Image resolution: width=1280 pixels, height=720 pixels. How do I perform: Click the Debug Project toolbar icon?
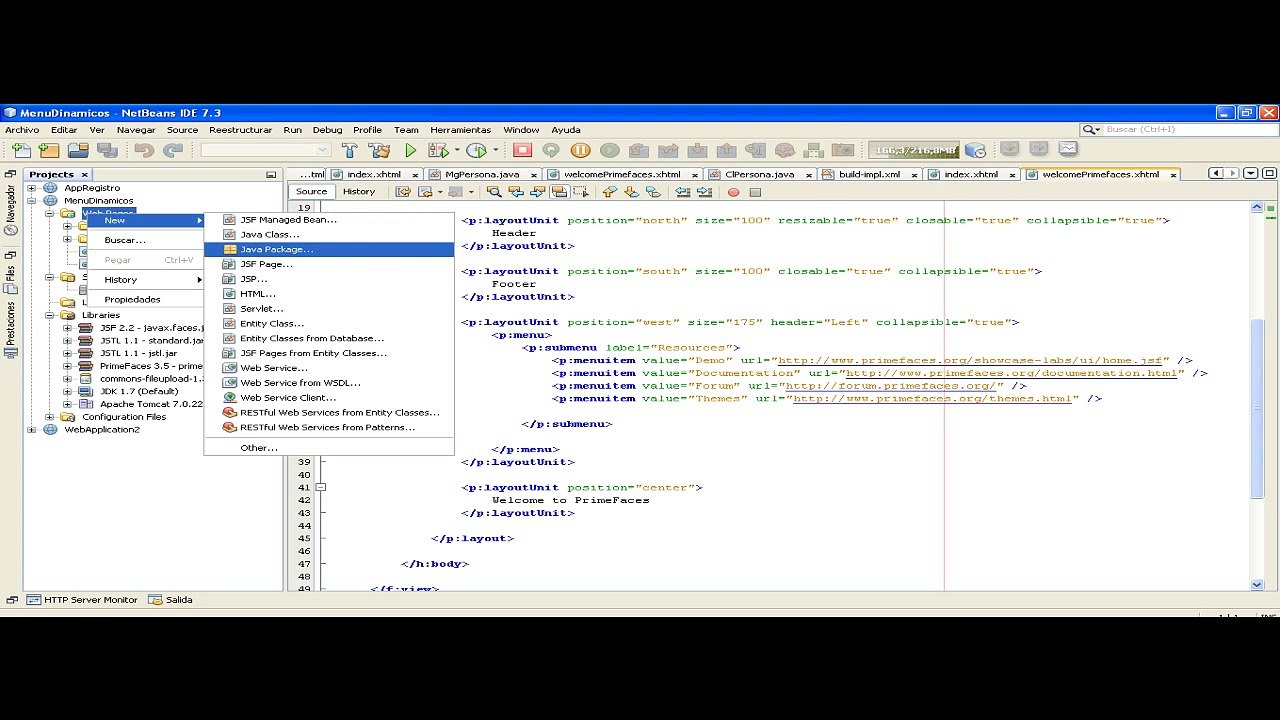[438, 150]
